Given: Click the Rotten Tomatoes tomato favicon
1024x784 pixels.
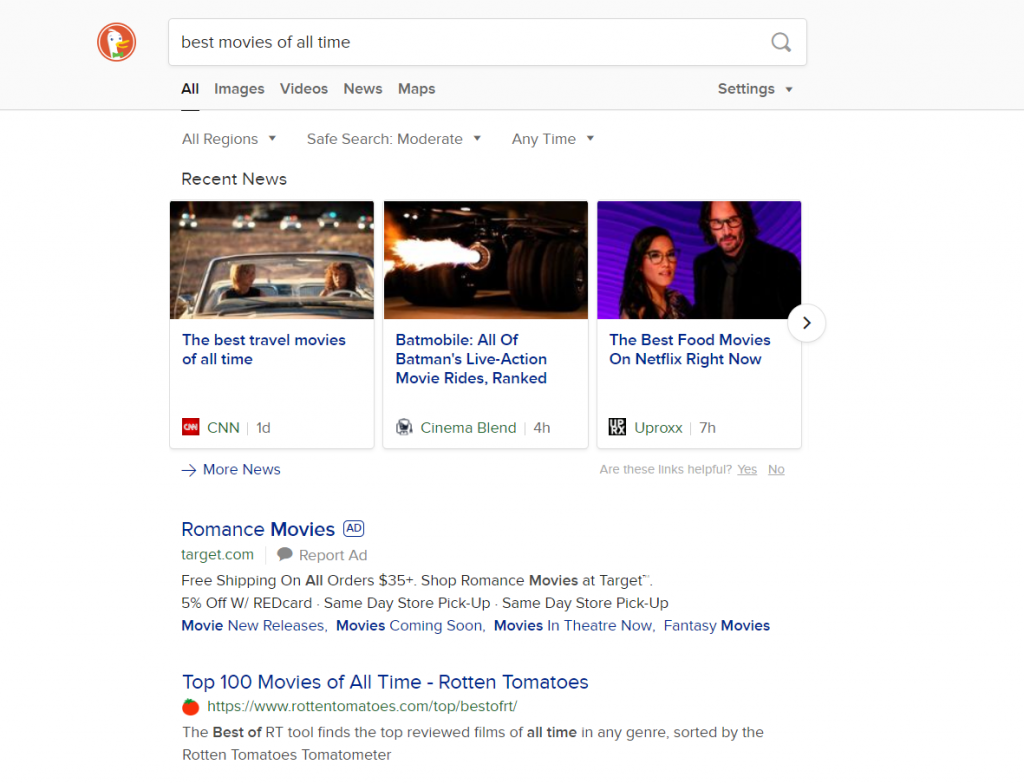Looking at the screenshot, I should [x=190, y=707].
